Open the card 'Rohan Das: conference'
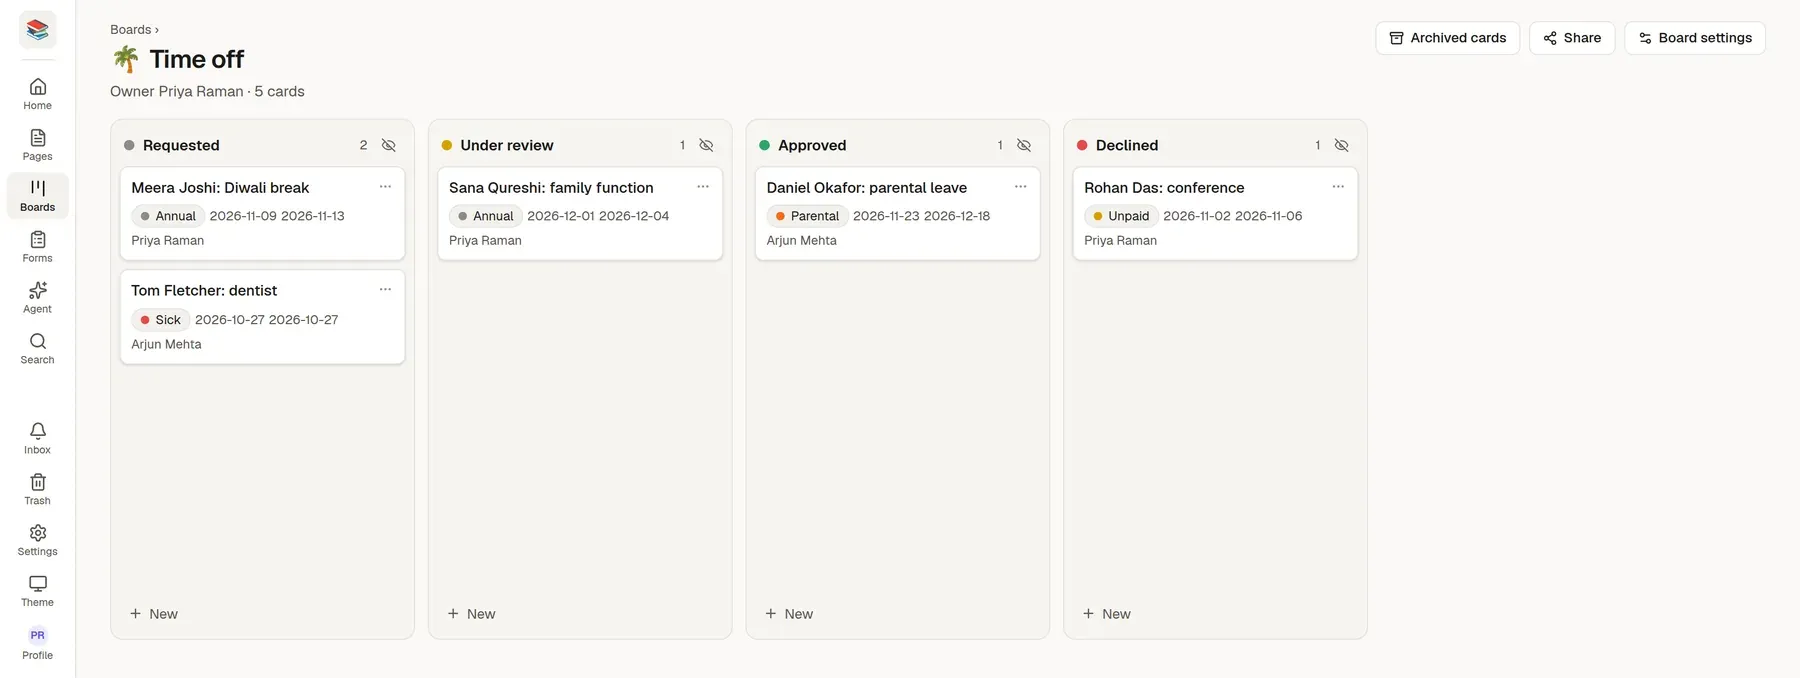Screen dimensions: 1800x678 pyautogui.click(x=1215, y=214)
